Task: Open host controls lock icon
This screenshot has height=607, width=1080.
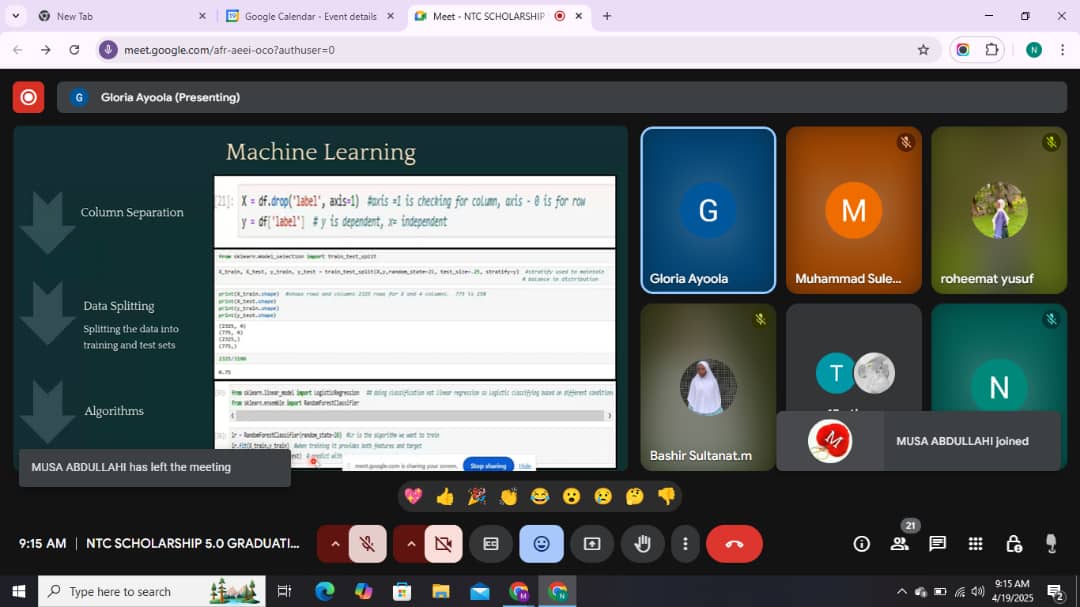Action: 1014,544
